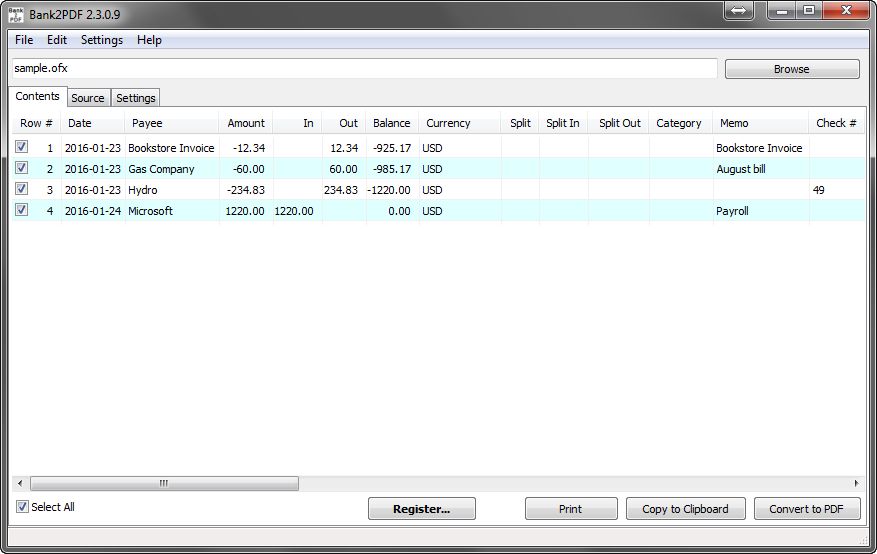Uncheck row 4 Microsoft checkbox

(x=21, y=210)
